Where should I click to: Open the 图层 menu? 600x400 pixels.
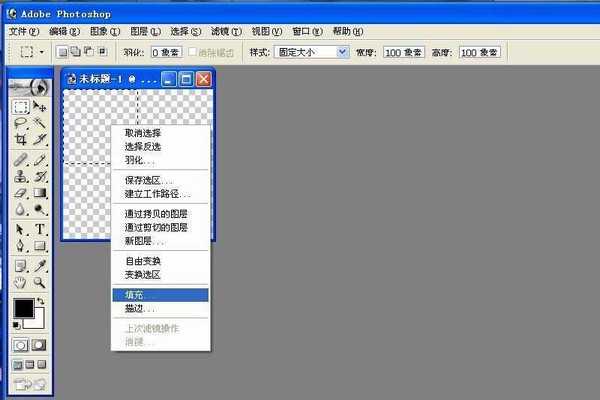(145, 31)
